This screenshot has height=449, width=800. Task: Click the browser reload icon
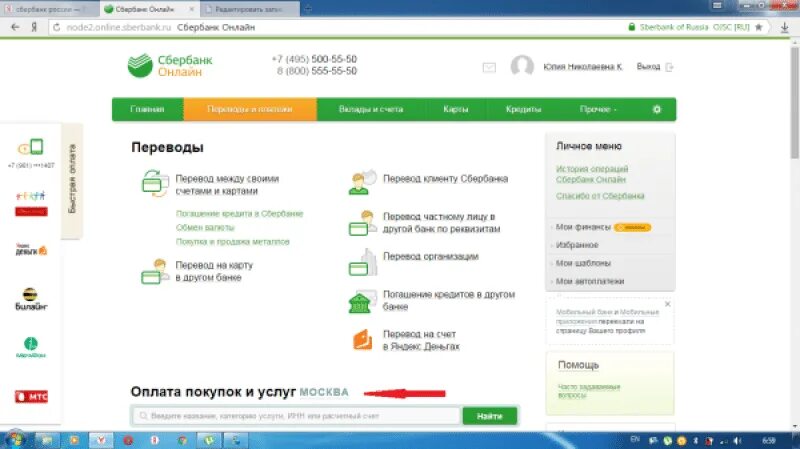(x=57, y=27)
